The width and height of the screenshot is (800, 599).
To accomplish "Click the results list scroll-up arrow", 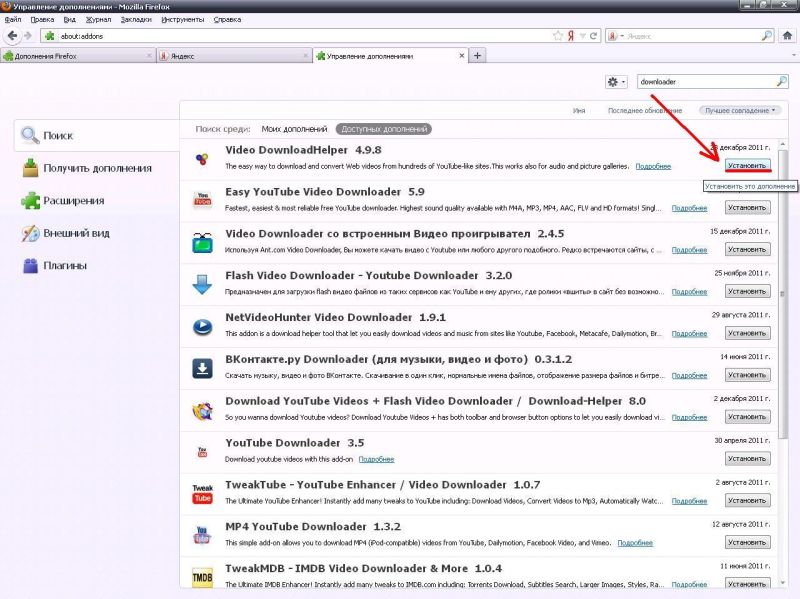I will tap(782, 145).
